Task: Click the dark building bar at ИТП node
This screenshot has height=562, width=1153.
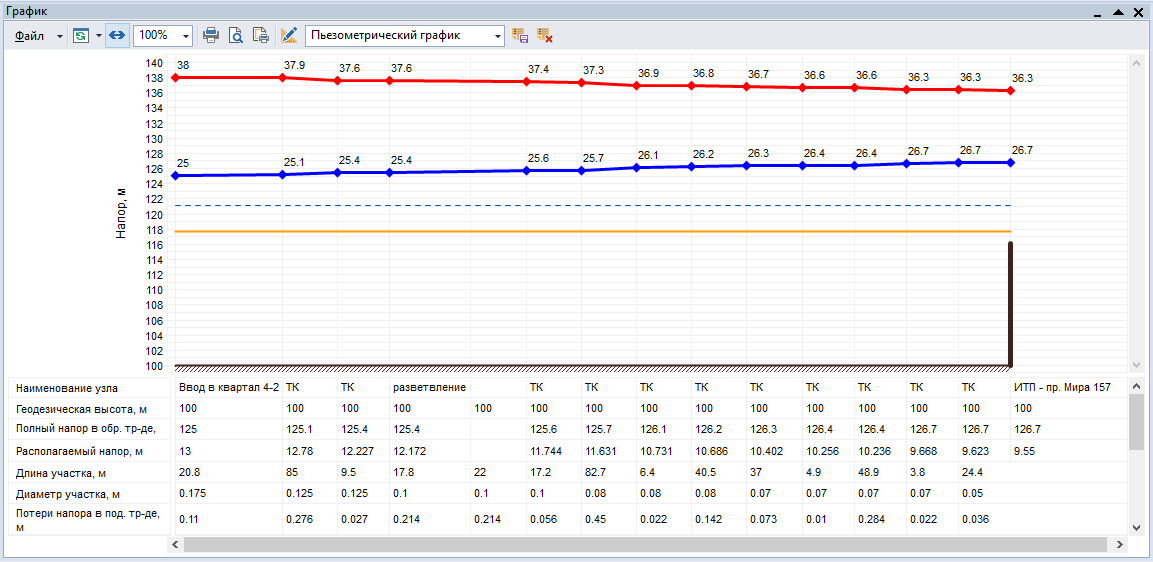Action: tap(1011, 303)
